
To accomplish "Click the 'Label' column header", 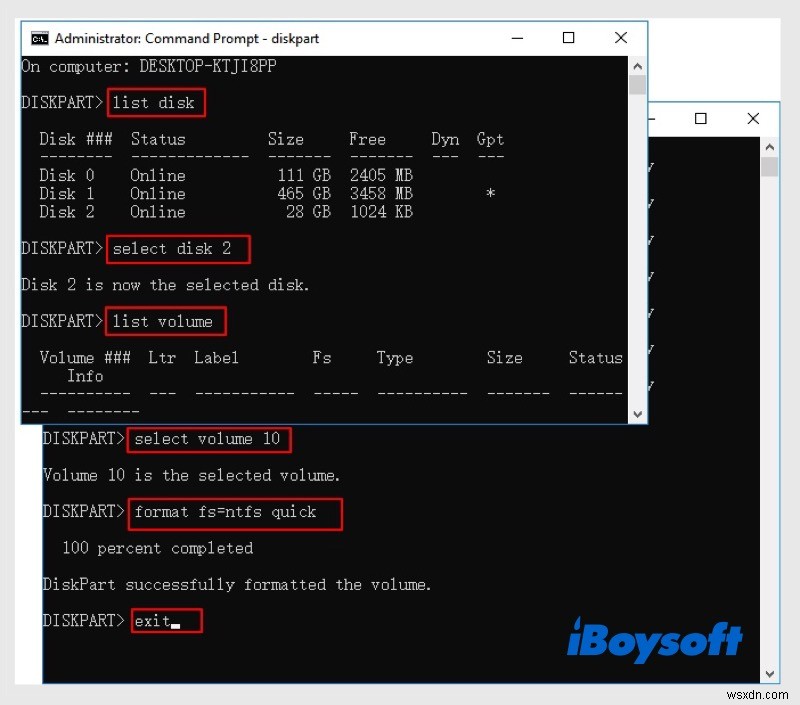I will click(216, 358).
